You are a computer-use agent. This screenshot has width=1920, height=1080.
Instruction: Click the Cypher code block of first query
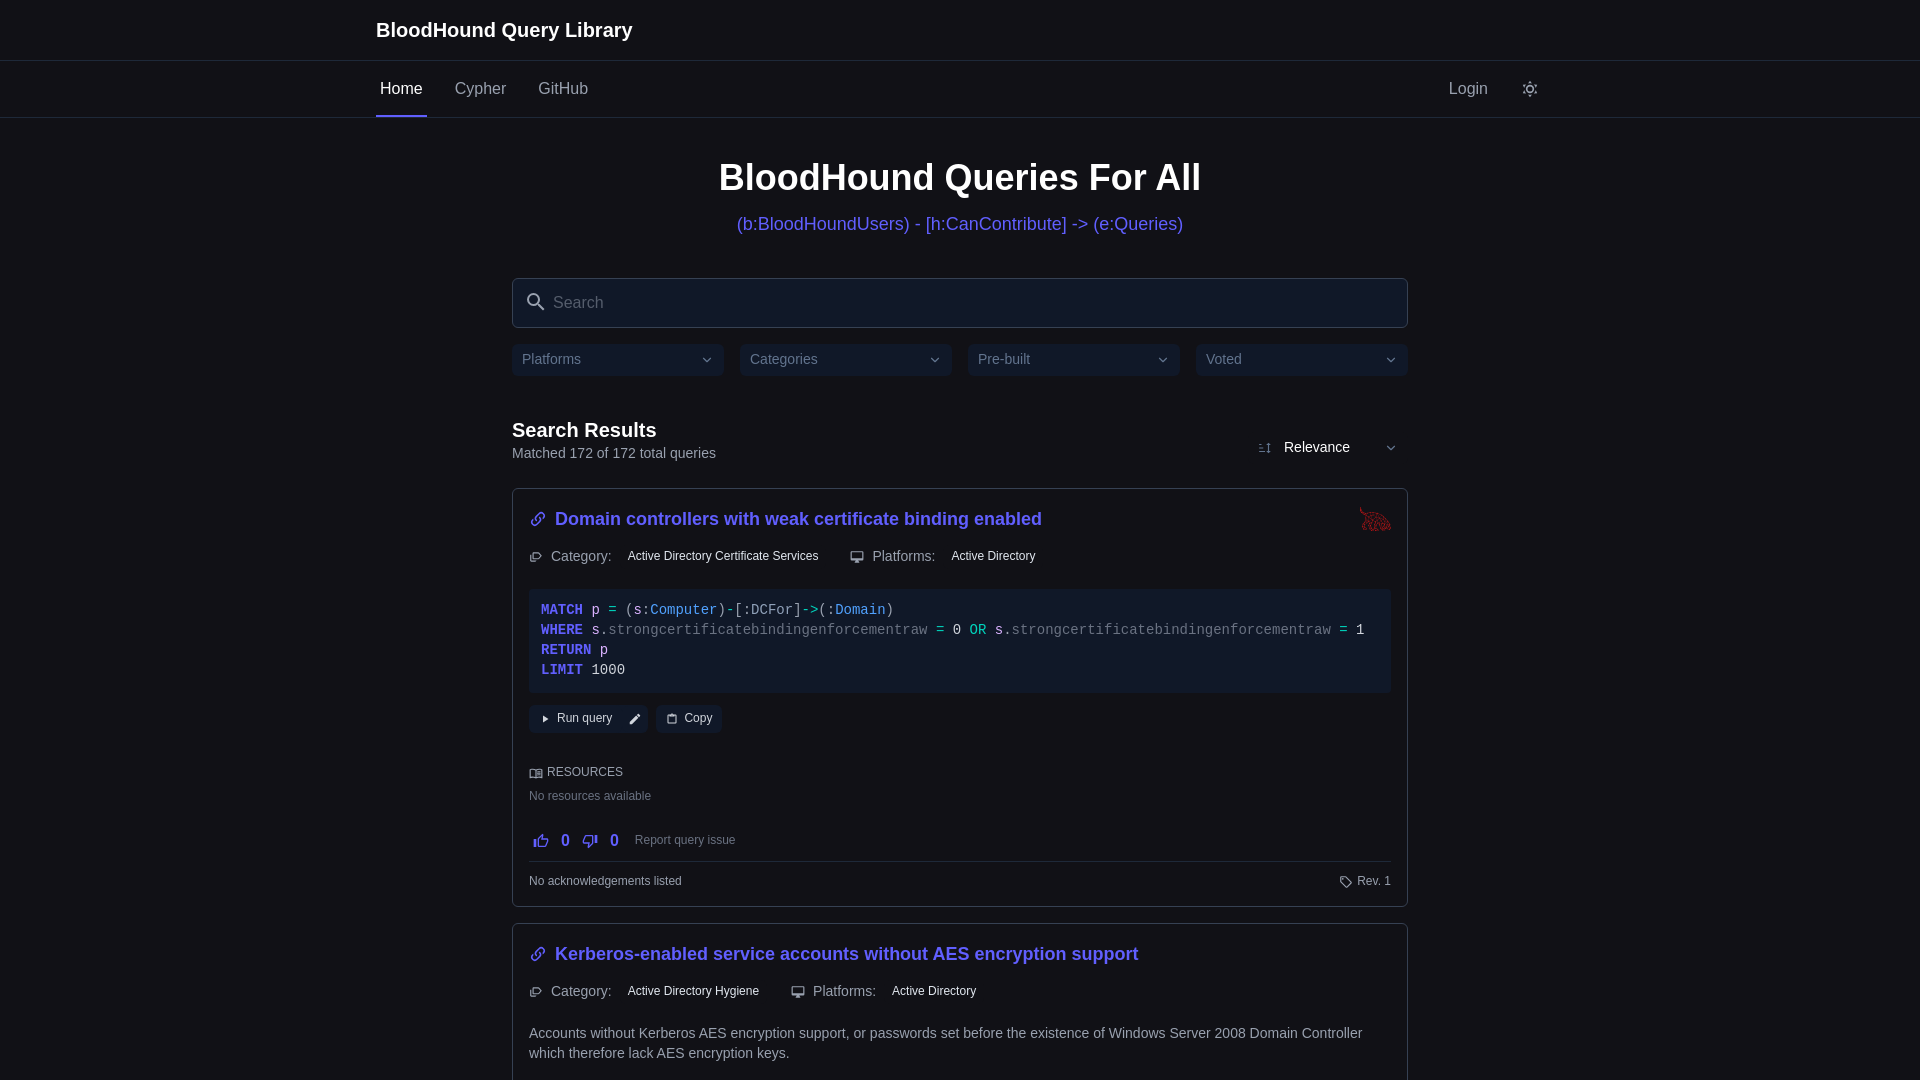pos(960,640)
